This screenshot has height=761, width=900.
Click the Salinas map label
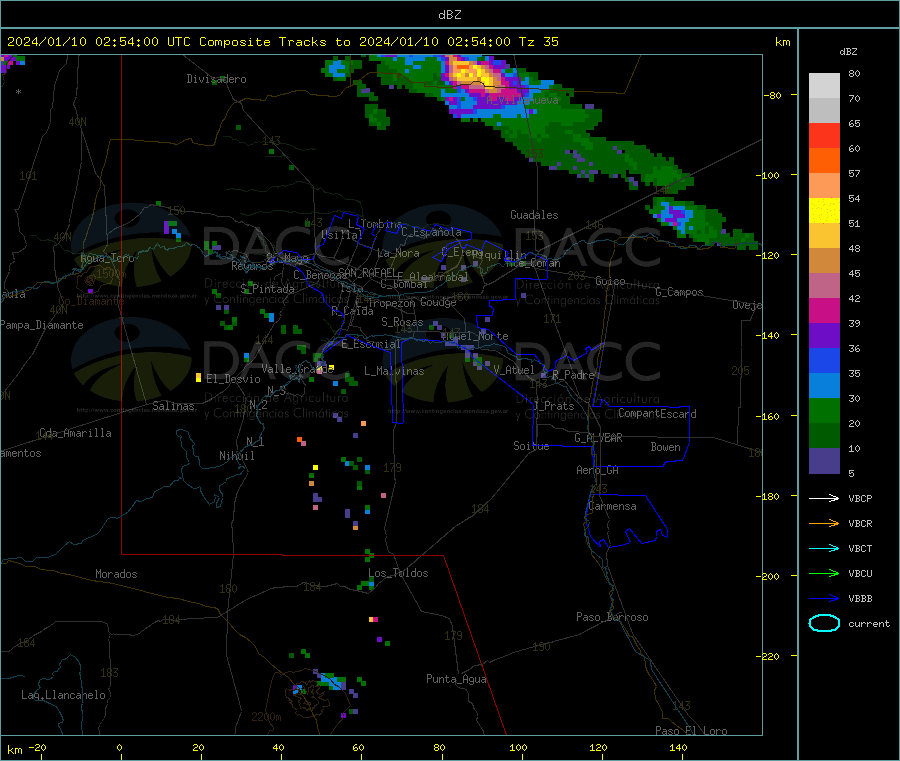[173, 406]
